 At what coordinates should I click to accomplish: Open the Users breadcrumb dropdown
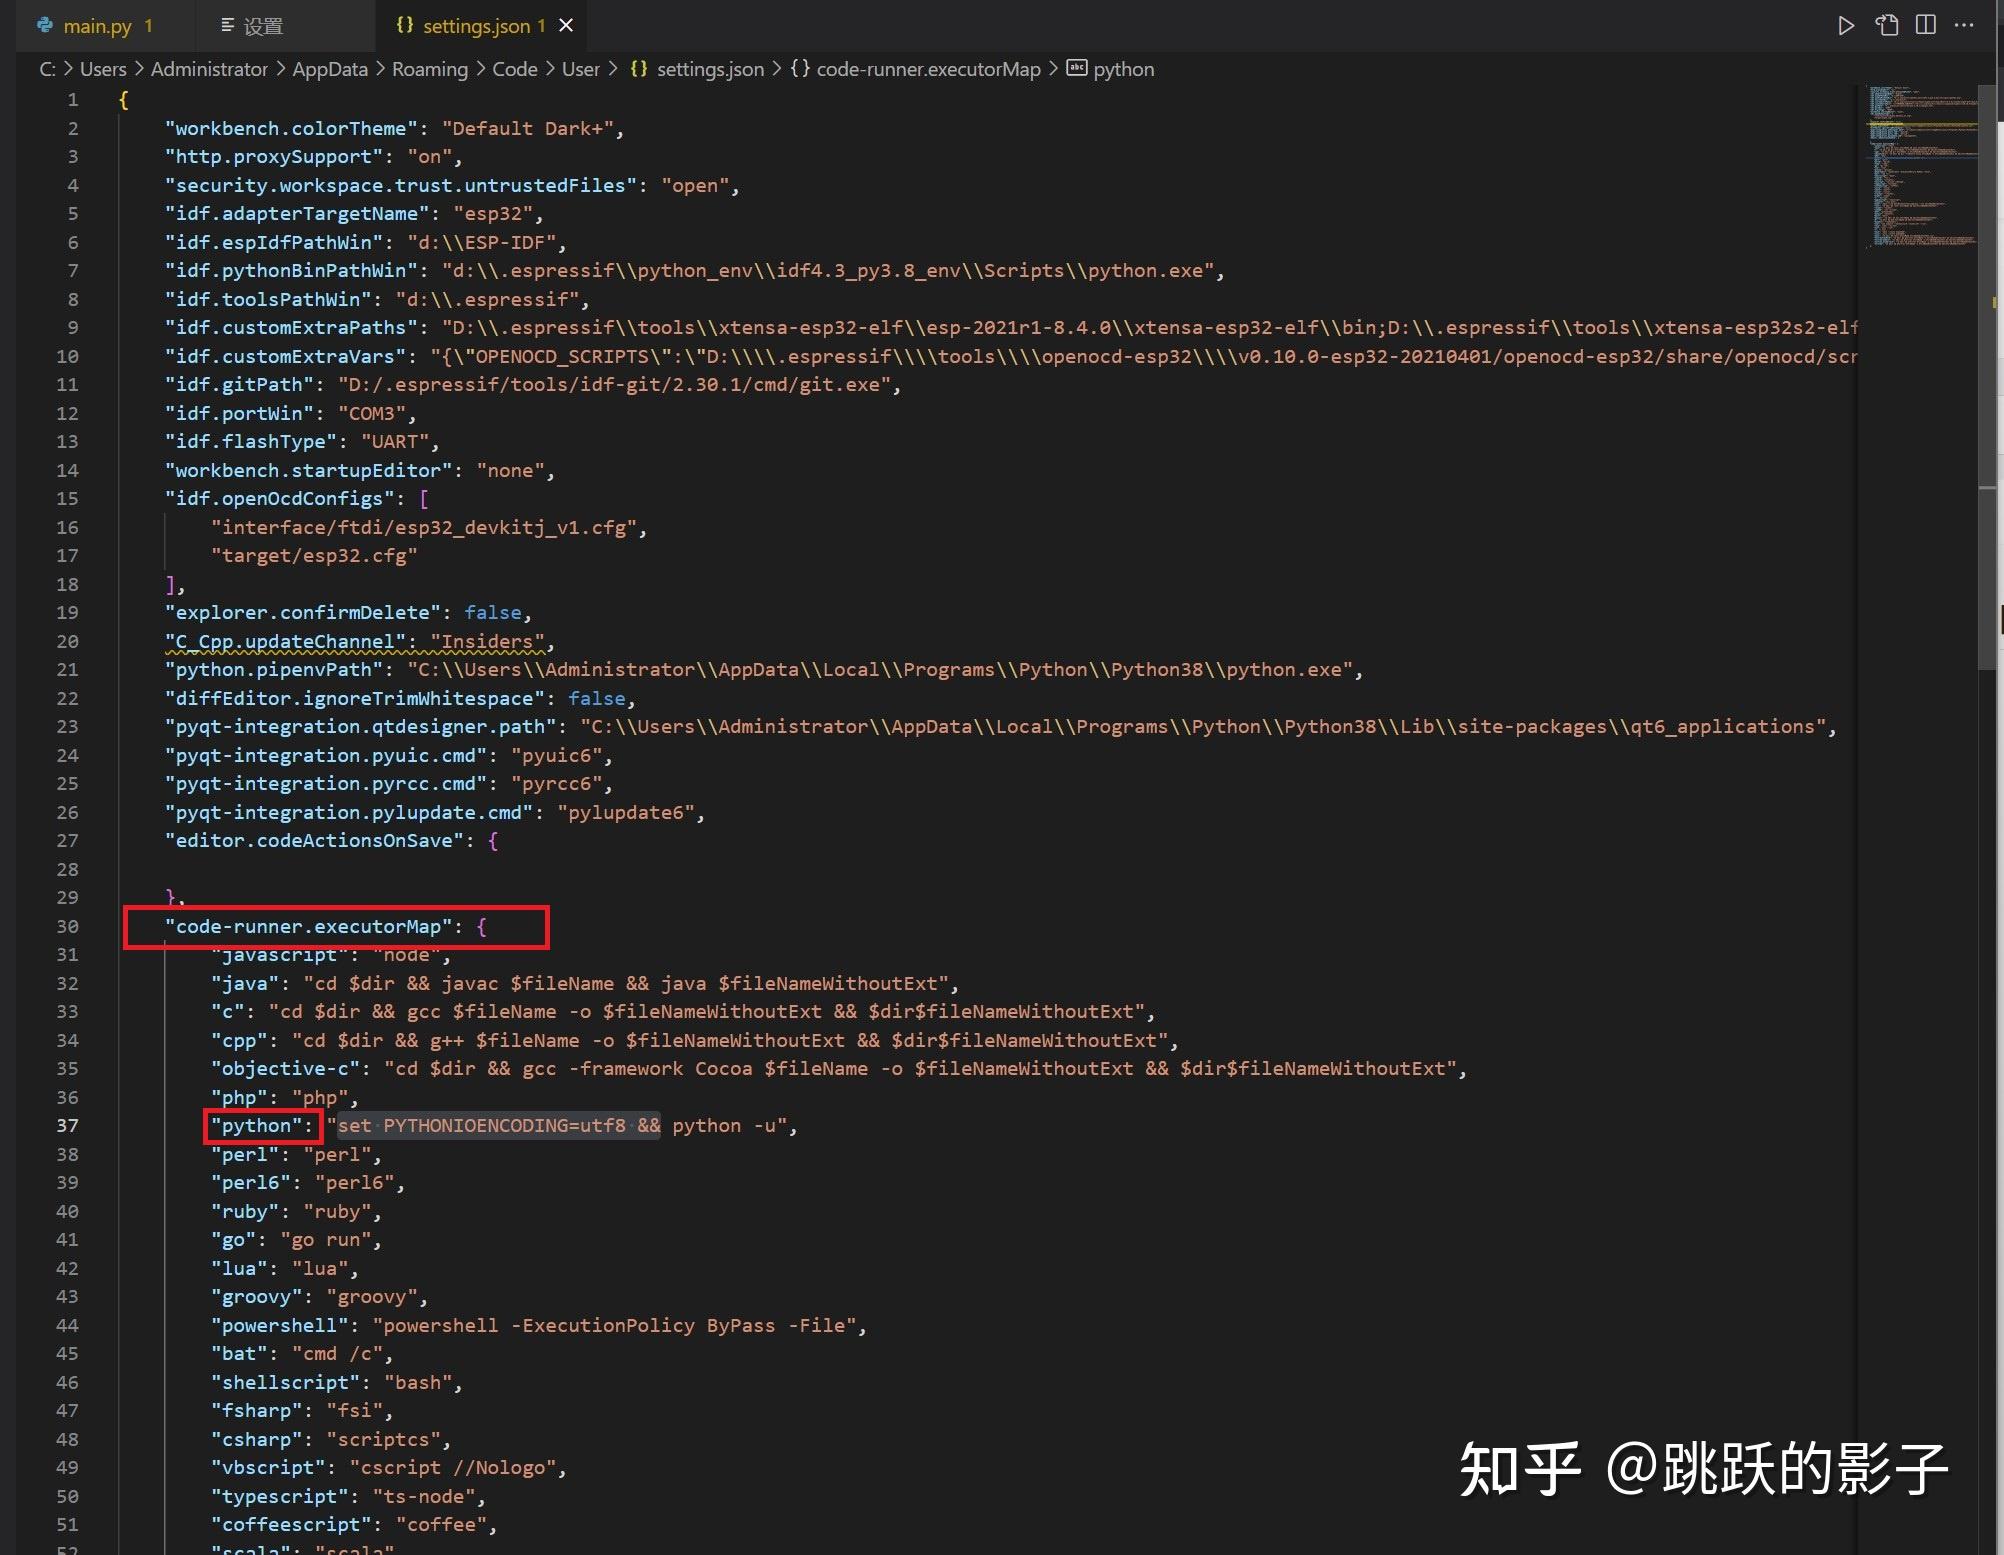tap(103, 69)
